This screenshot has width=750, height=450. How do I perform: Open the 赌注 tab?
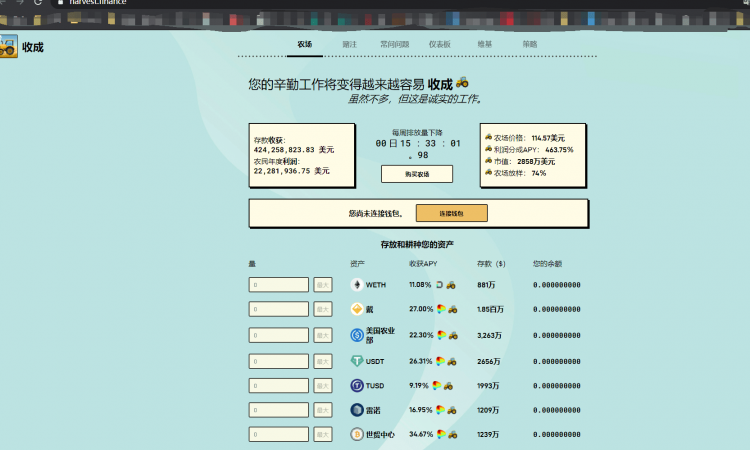click(350, 44)
